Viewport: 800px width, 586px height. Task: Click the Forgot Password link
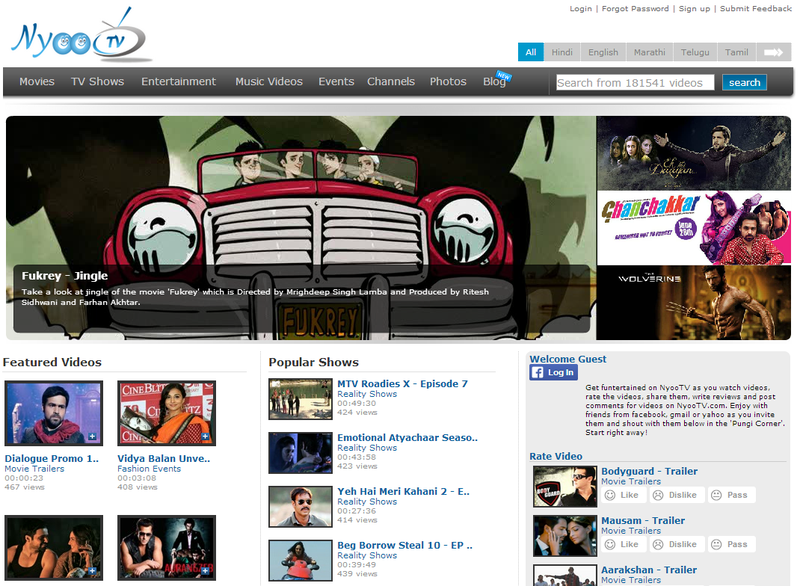pos(635,9)
